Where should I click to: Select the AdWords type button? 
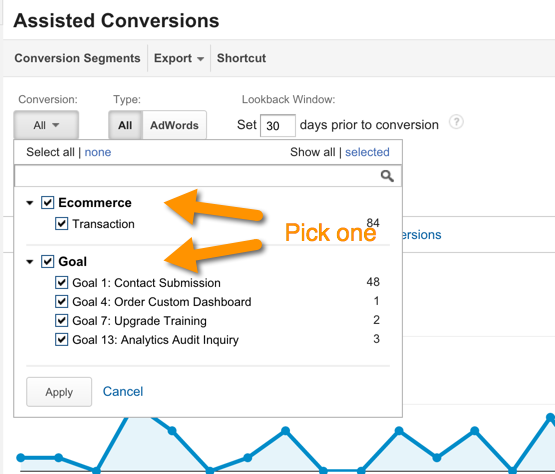[174, 125]
